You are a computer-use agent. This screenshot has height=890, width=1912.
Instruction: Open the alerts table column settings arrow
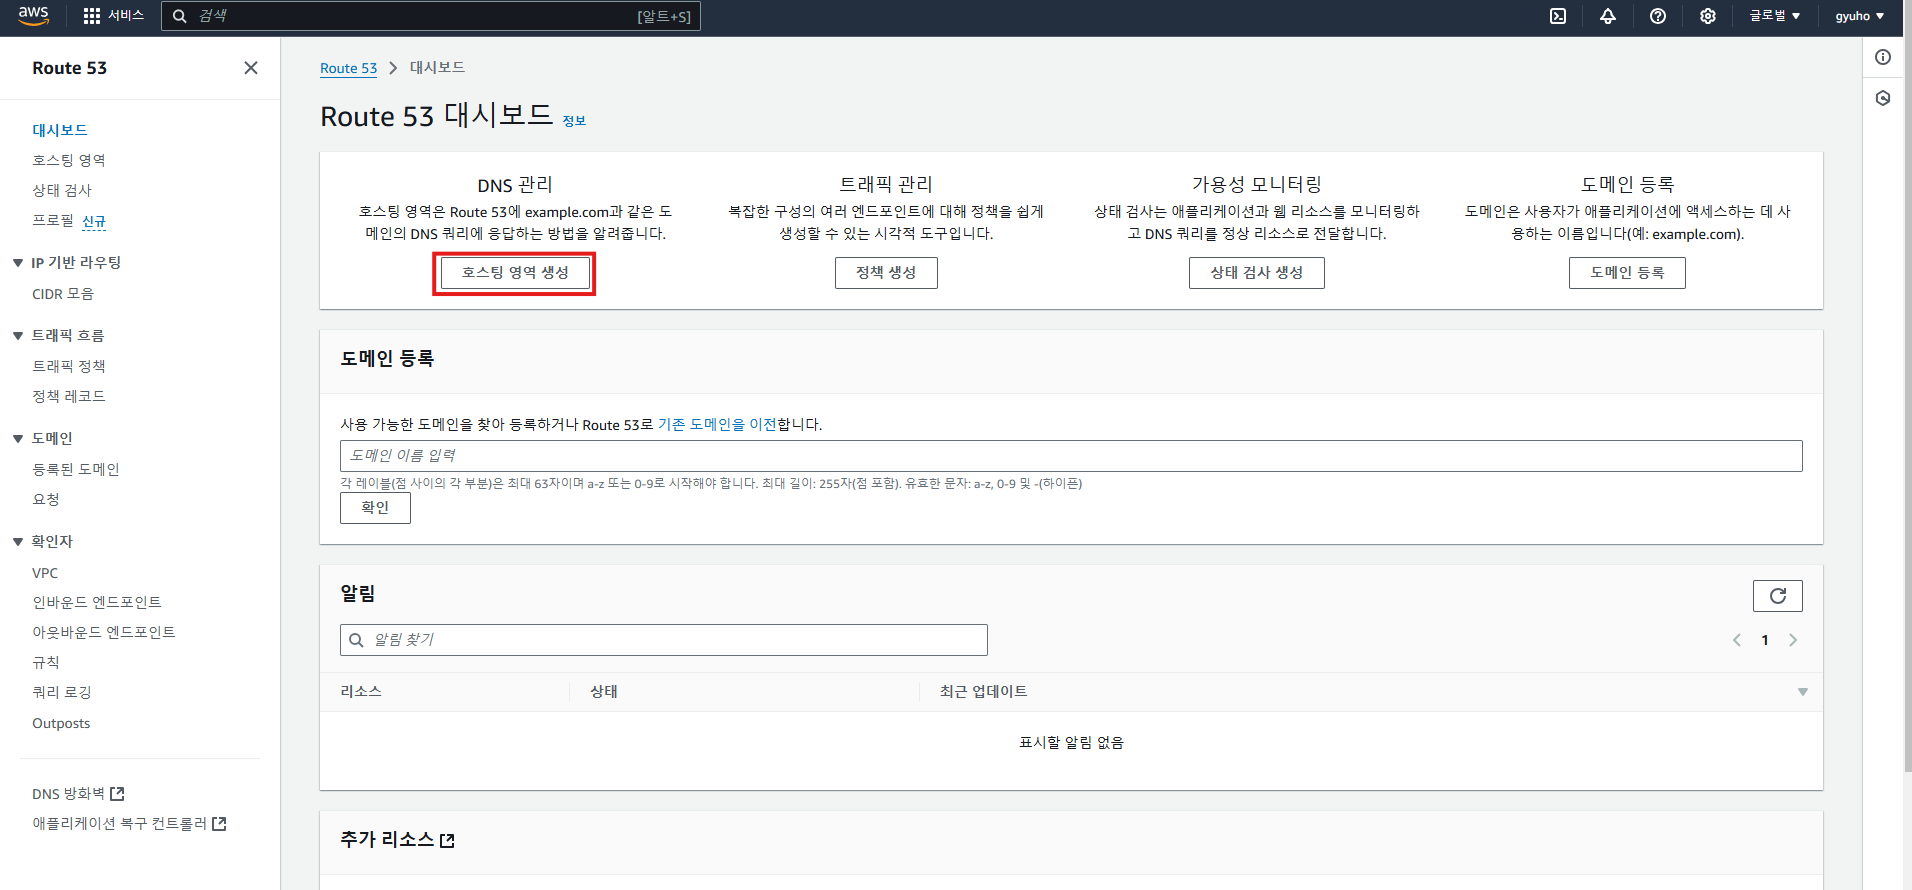click(x=1803, y=692)
